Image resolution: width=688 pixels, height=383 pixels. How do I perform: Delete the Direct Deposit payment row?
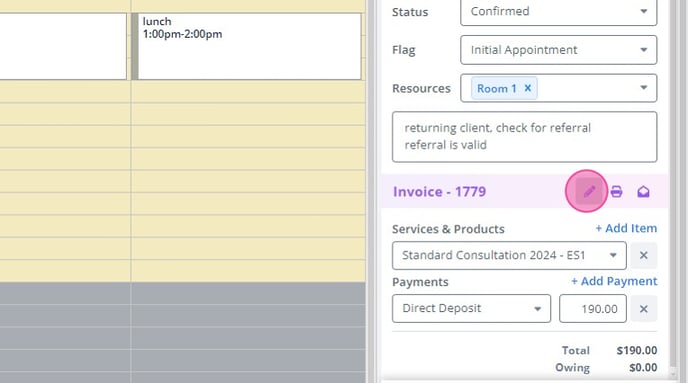click(644, 308)
